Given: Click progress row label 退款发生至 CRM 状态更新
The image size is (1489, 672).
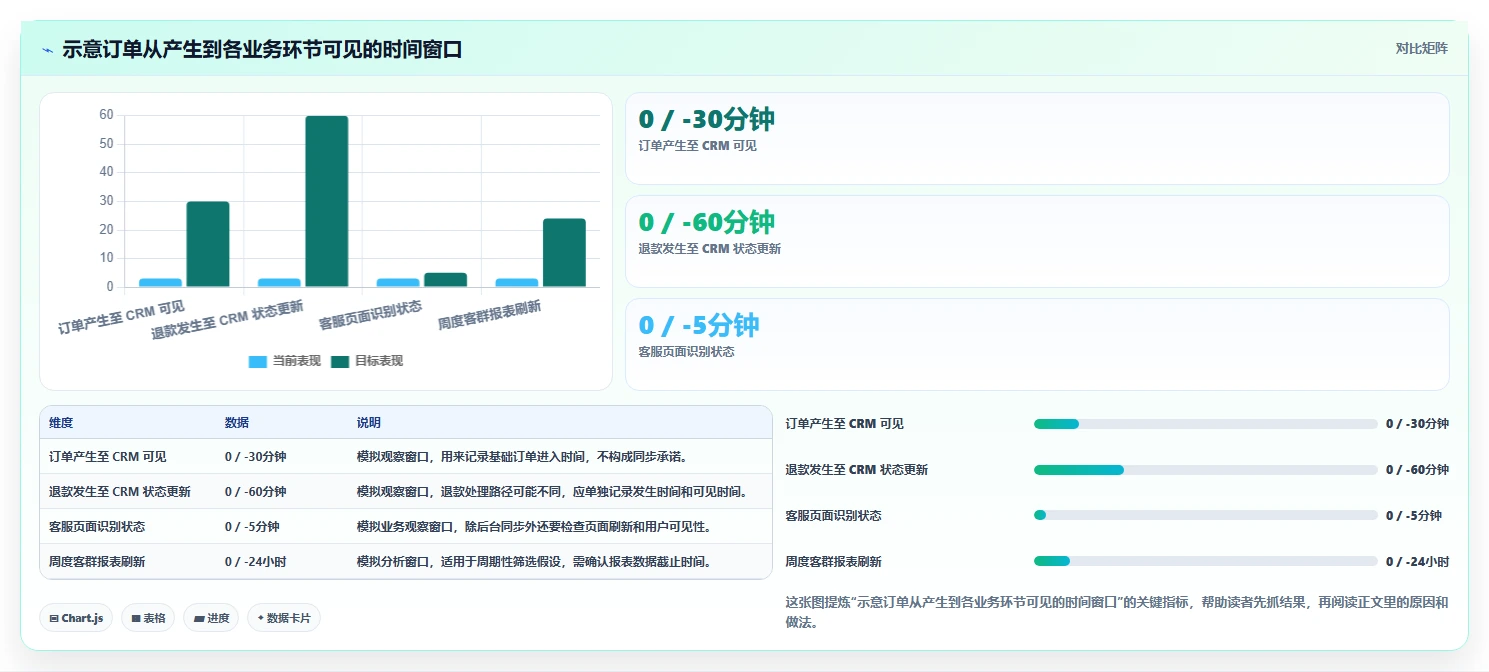Looking at the screenshot, I should tap(857, 470).
